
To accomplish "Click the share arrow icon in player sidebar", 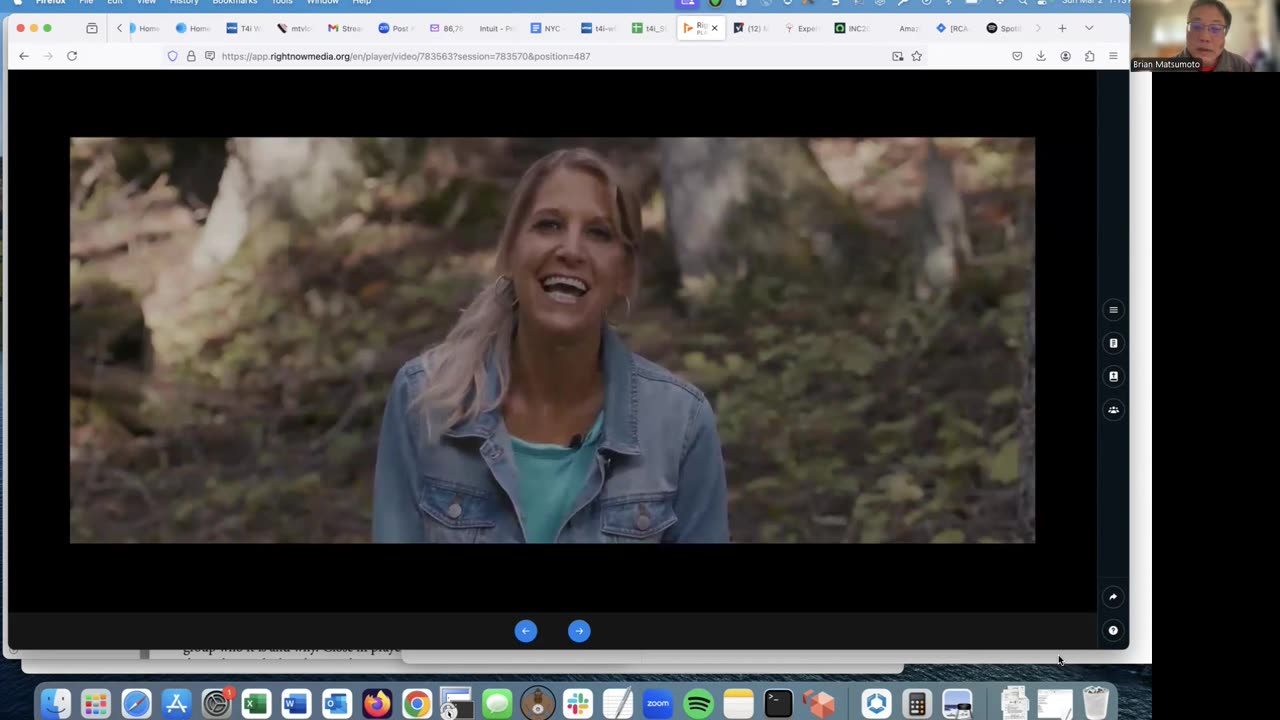I will tap(1113, 597).
